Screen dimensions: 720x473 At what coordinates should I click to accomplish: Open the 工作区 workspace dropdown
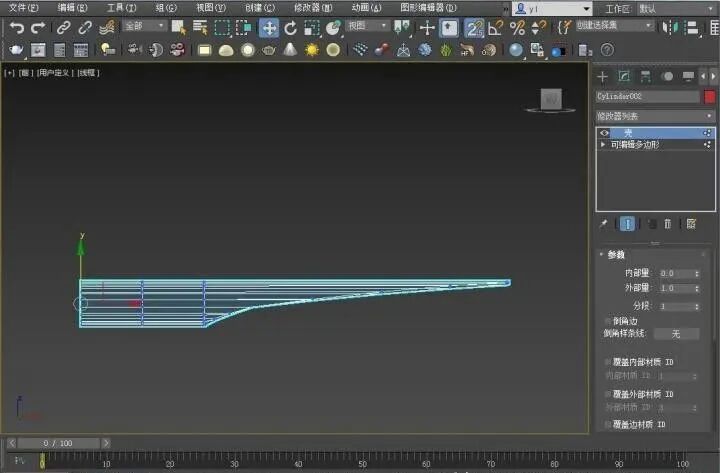[676, 8]
